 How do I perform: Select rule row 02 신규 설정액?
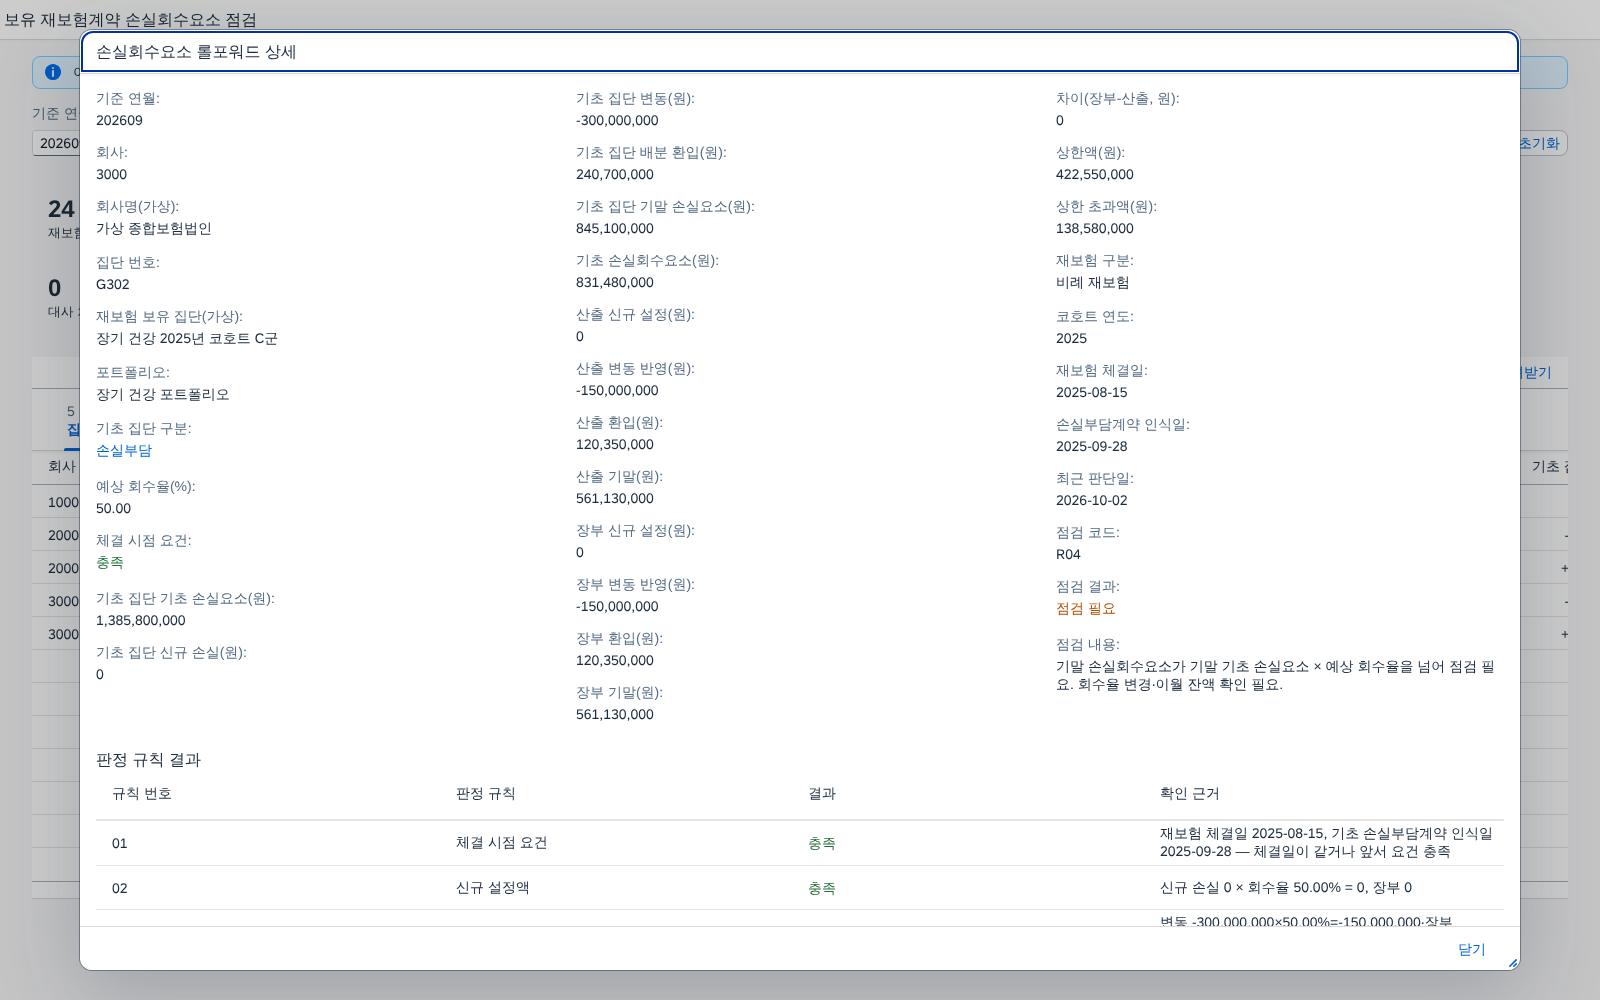[800, 888]
